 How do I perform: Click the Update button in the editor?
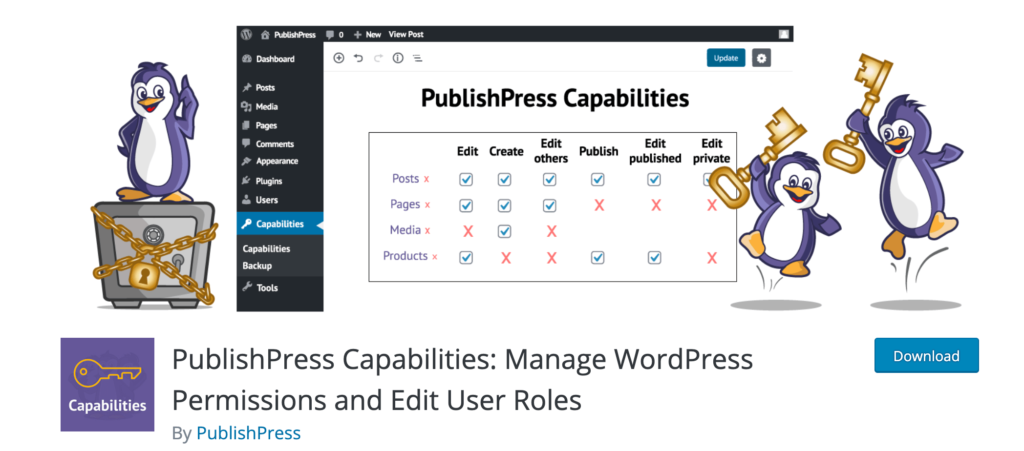tap(726, 57)
